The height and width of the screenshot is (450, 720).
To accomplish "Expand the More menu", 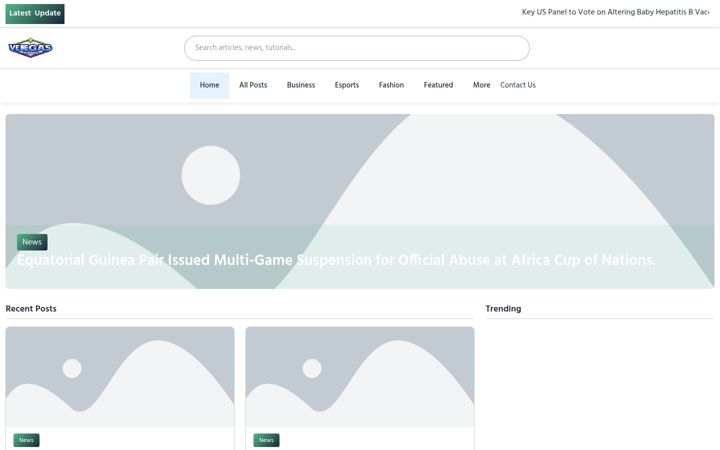I will pyautogui.click(x=481, y=85).
